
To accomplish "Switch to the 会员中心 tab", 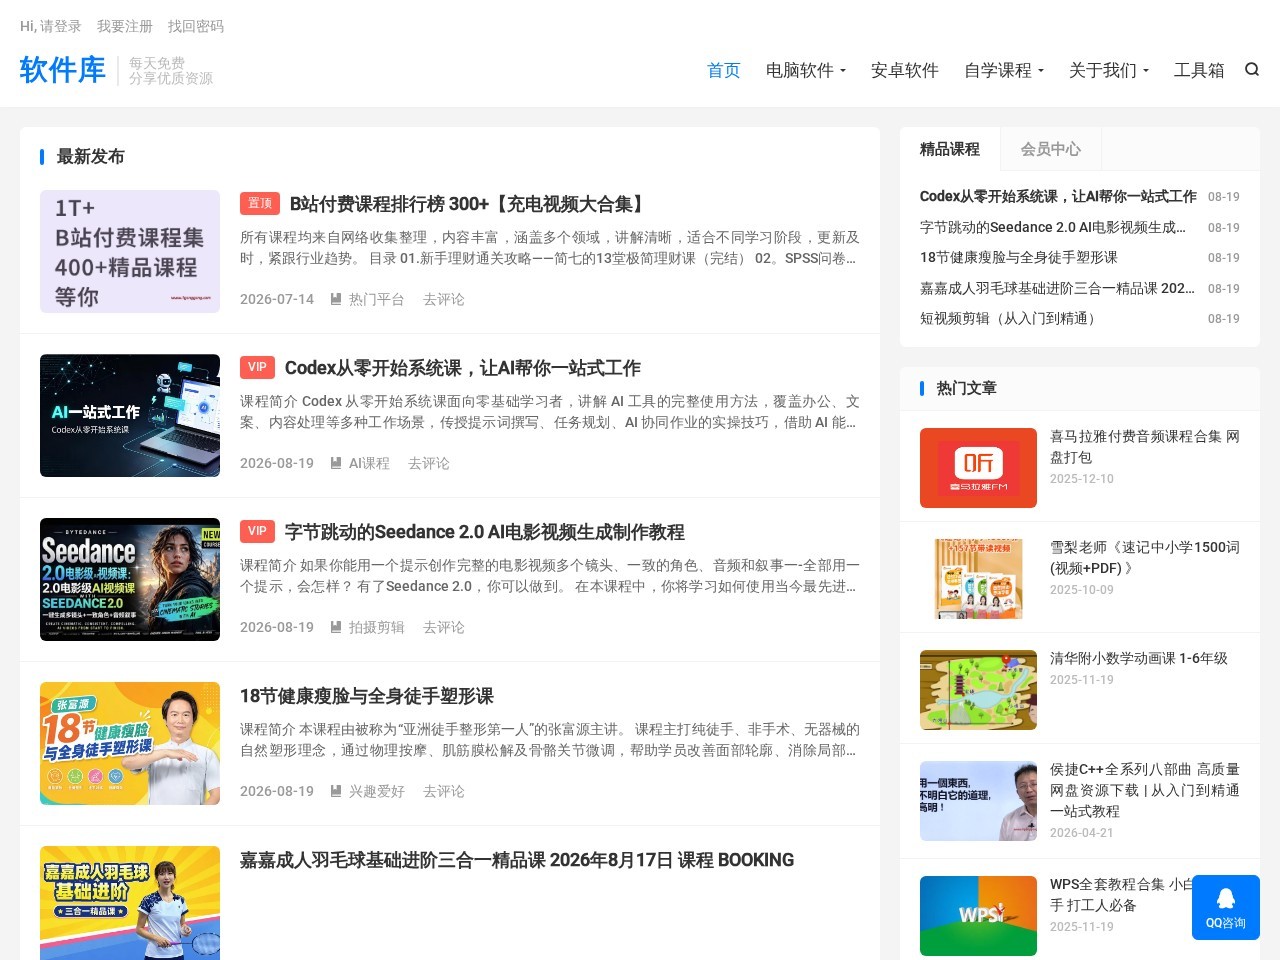I will coord(1051,149).
